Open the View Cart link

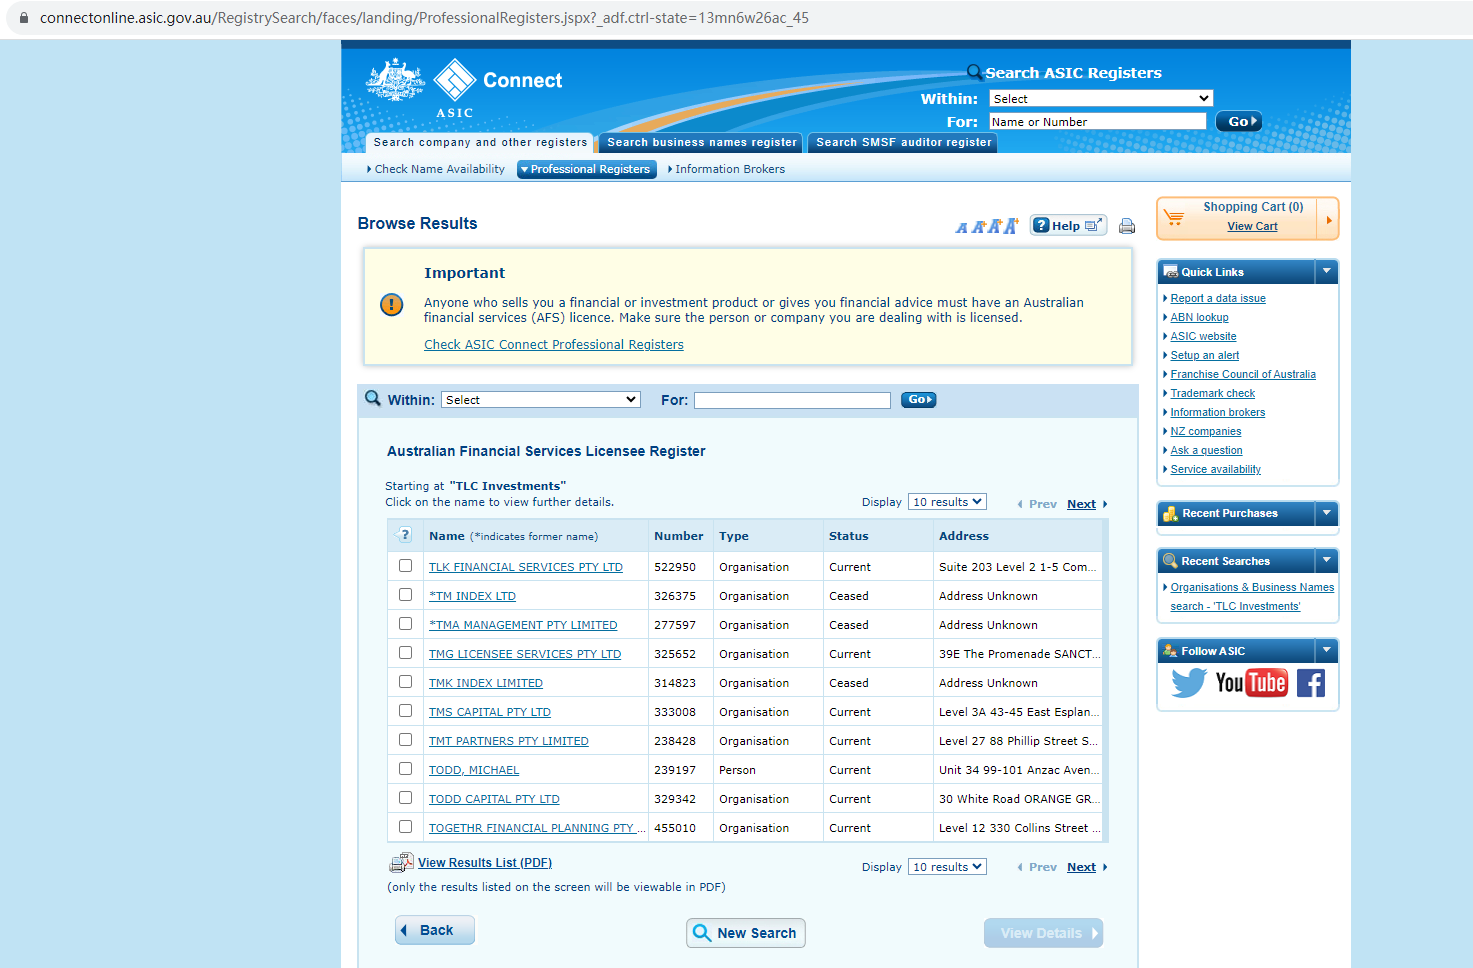[1253, 227]
